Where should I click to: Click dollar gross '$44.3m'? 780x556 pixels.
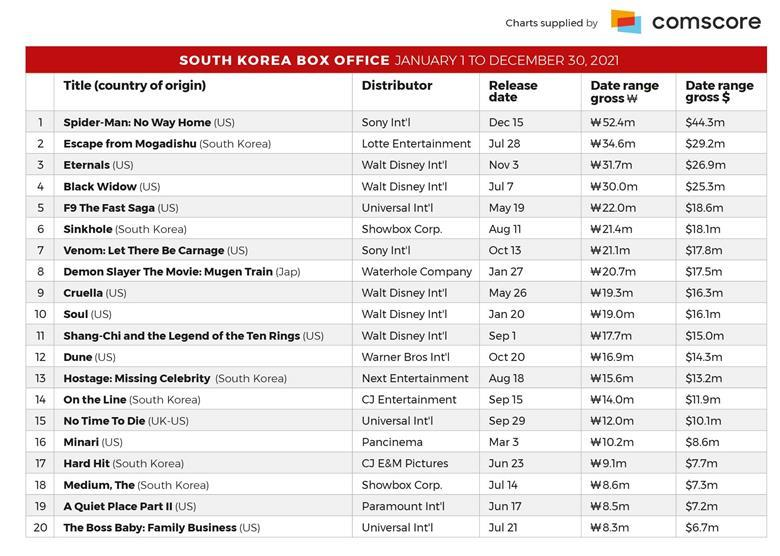pos(705,122)
